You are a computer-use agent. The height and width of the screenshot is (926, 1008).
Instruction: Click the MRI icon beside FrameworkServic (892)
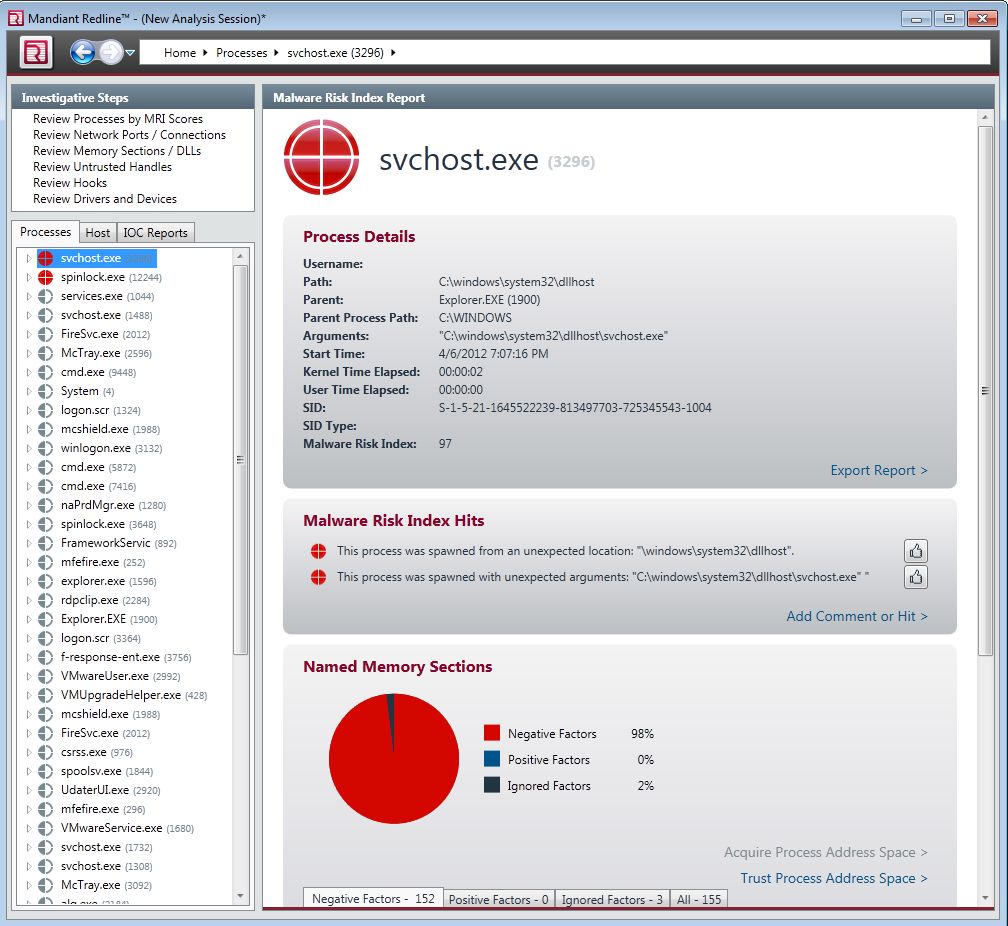click(46, 543)
